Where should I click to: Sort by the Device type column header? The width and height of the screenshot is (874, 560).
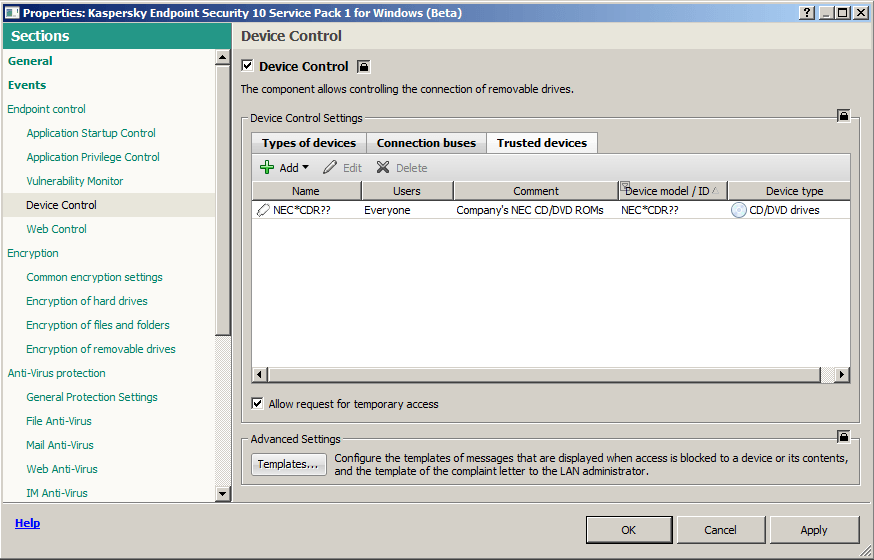click(789, 191)
